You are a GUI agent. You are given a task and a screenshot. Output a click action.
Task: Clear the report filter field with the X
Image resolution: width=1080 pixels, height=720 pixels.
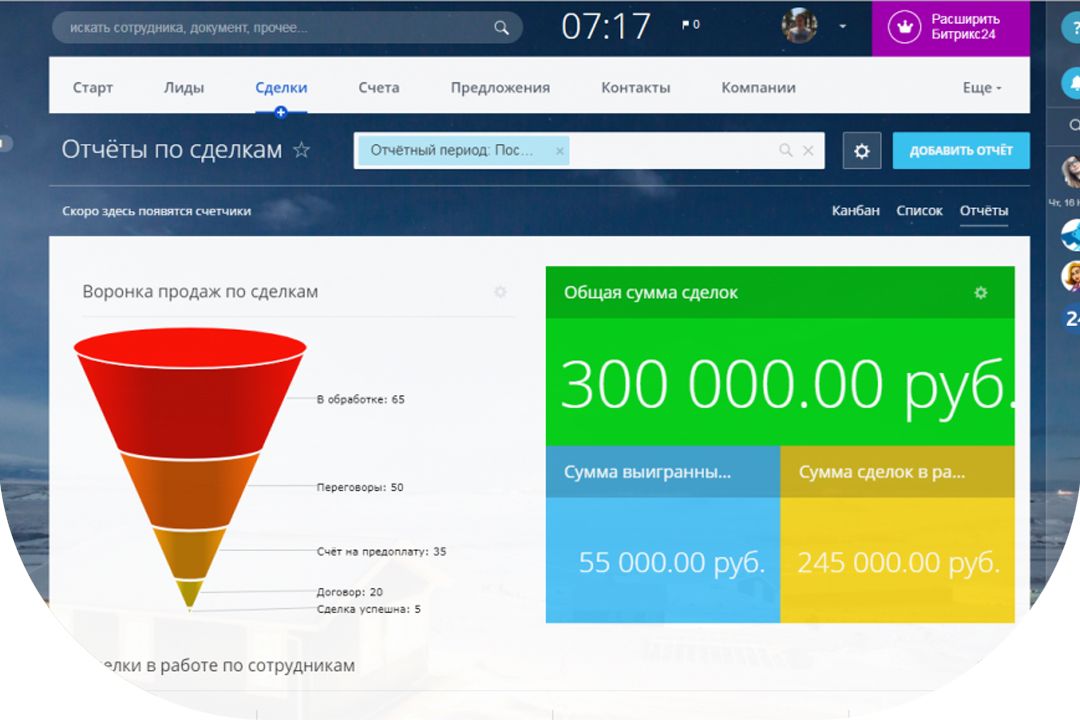(808, 151)
